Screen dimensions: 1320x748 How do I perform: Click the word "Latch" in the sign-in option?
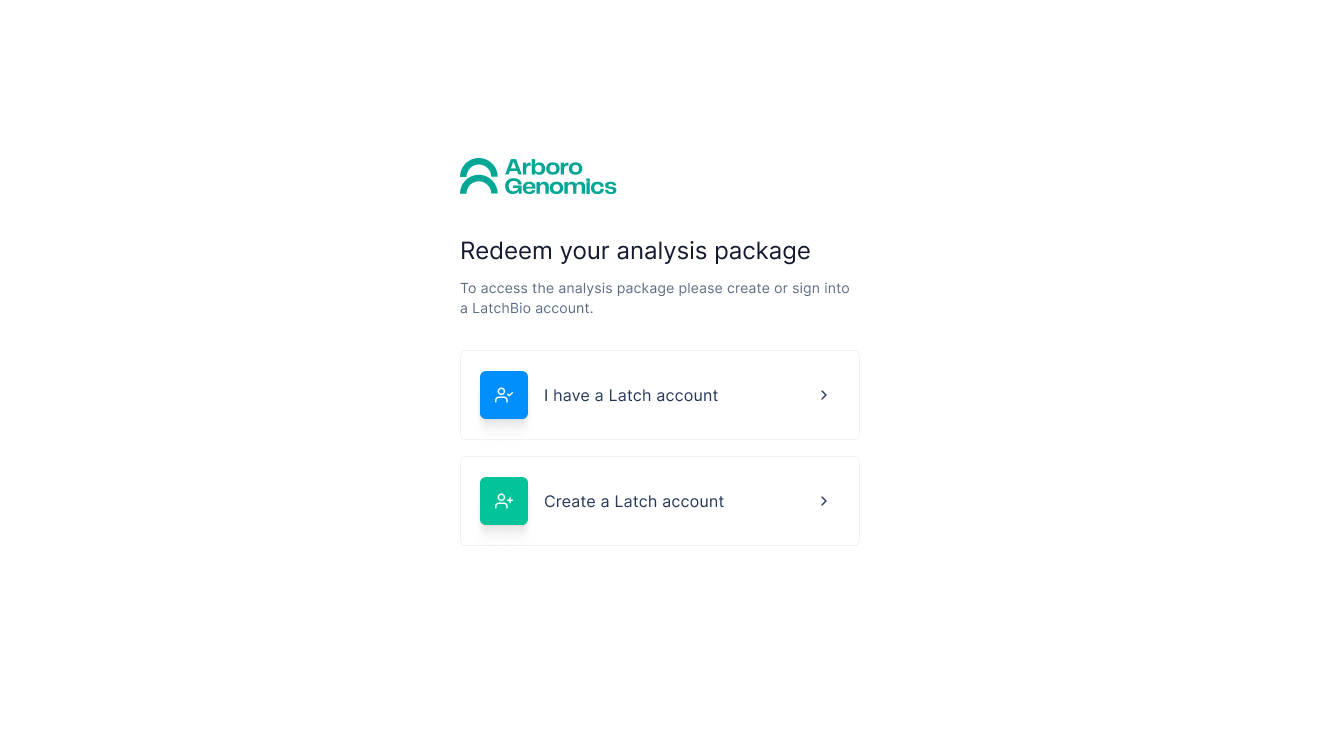630,395
